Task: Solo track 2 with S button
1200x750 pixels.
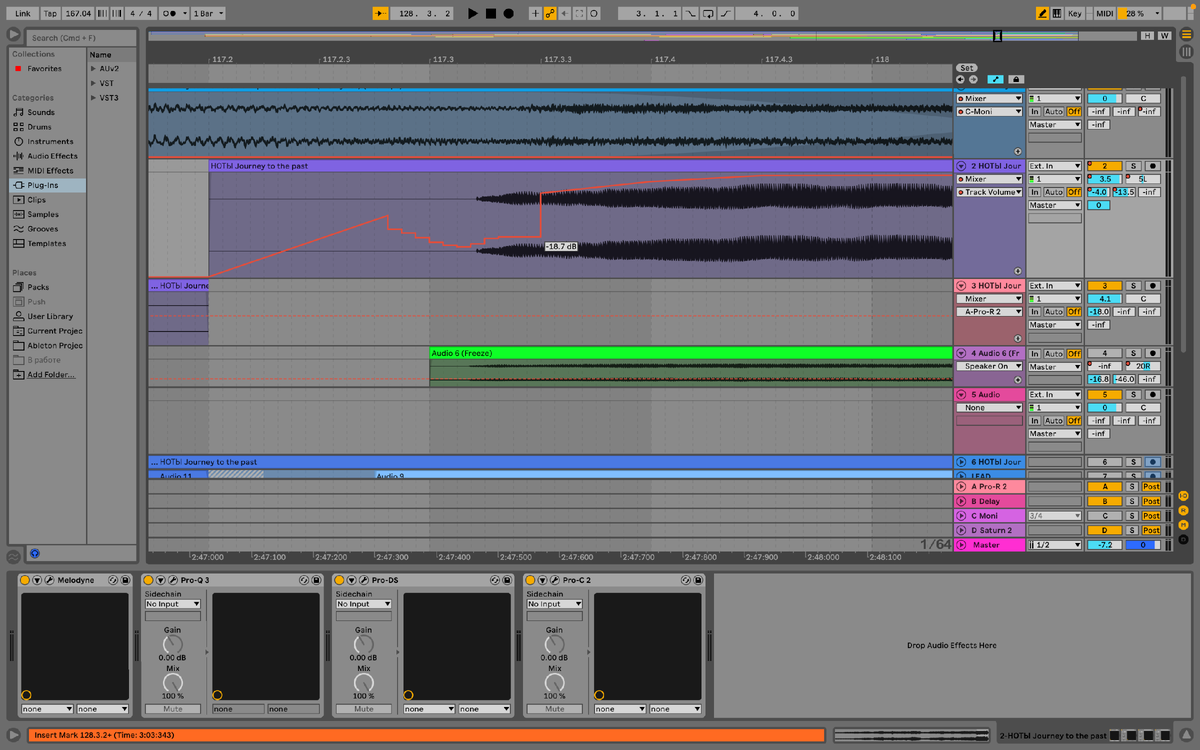Action: pos(1133,166)
